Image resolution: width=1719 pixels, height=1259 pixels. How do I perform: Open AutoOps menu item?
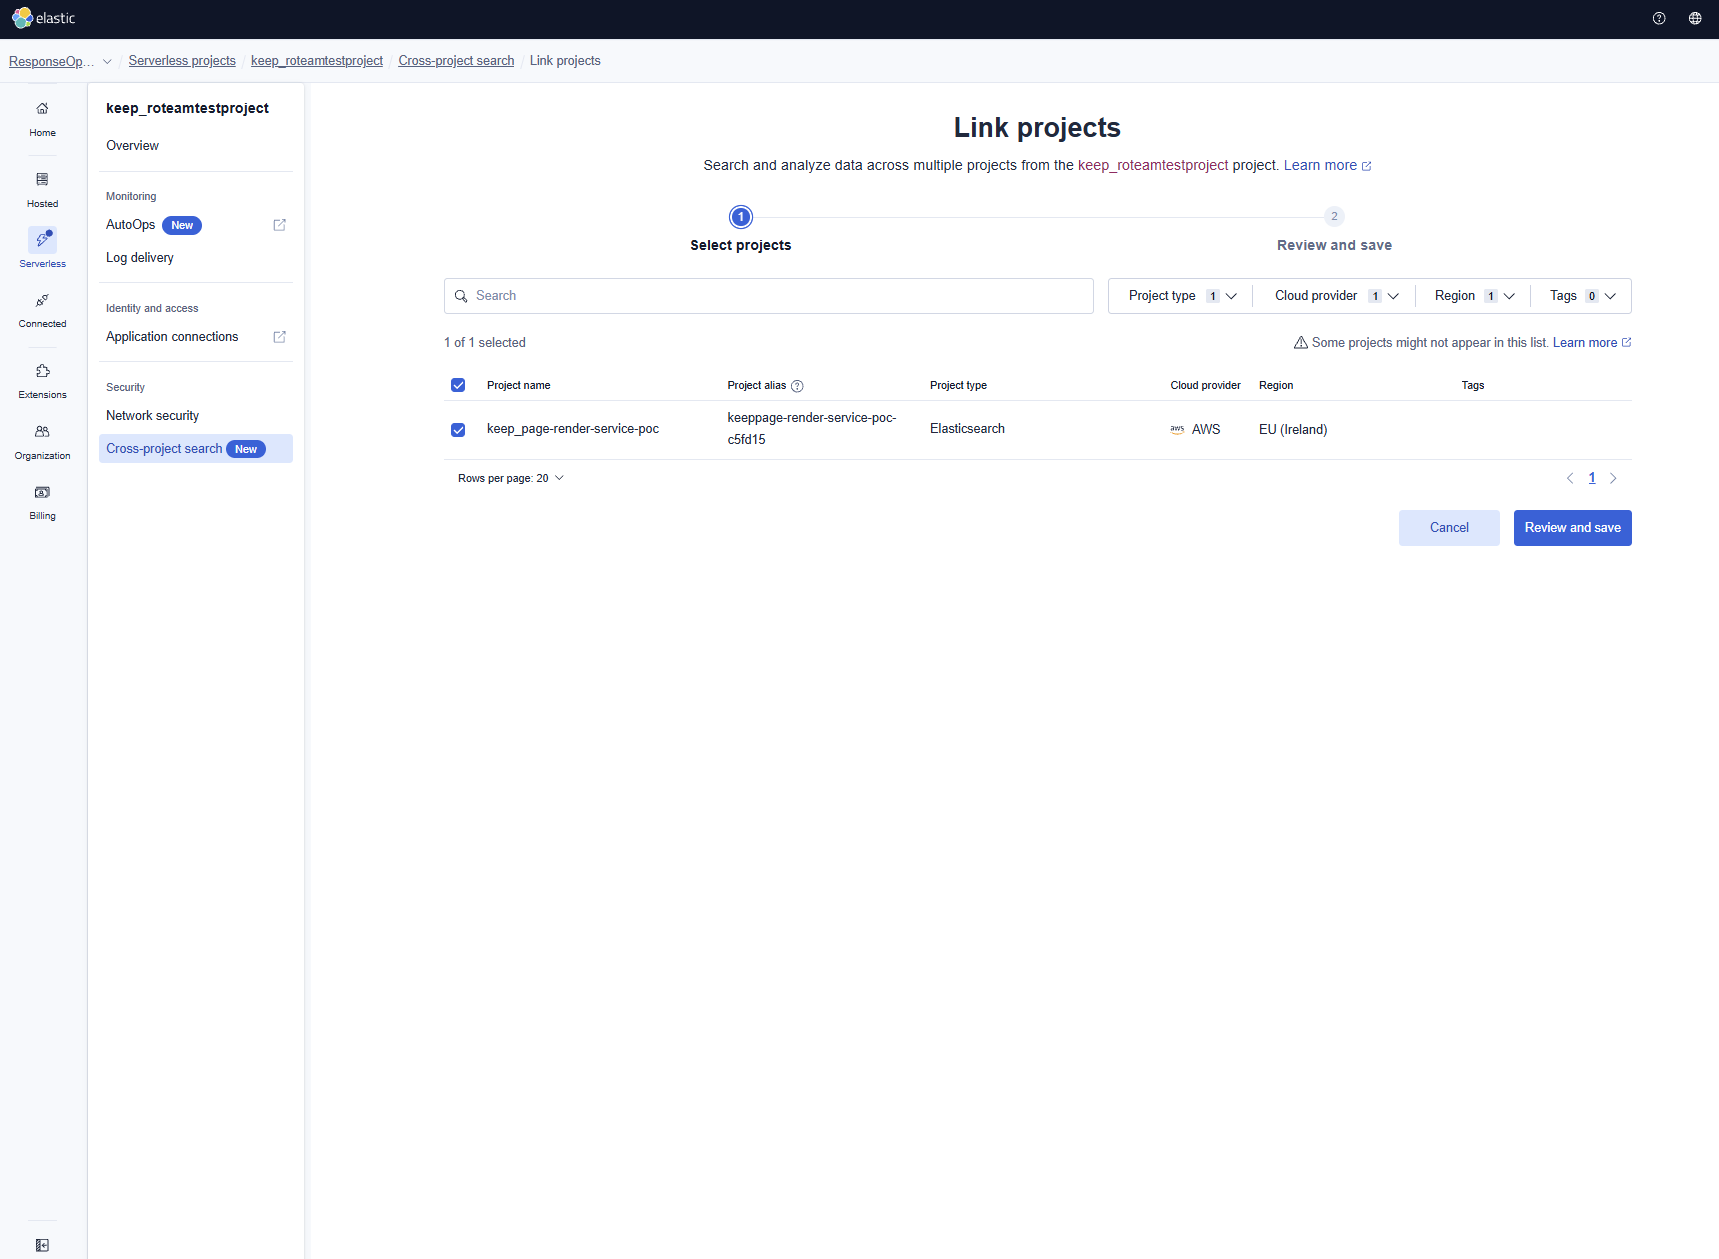(x=131, y=225)
